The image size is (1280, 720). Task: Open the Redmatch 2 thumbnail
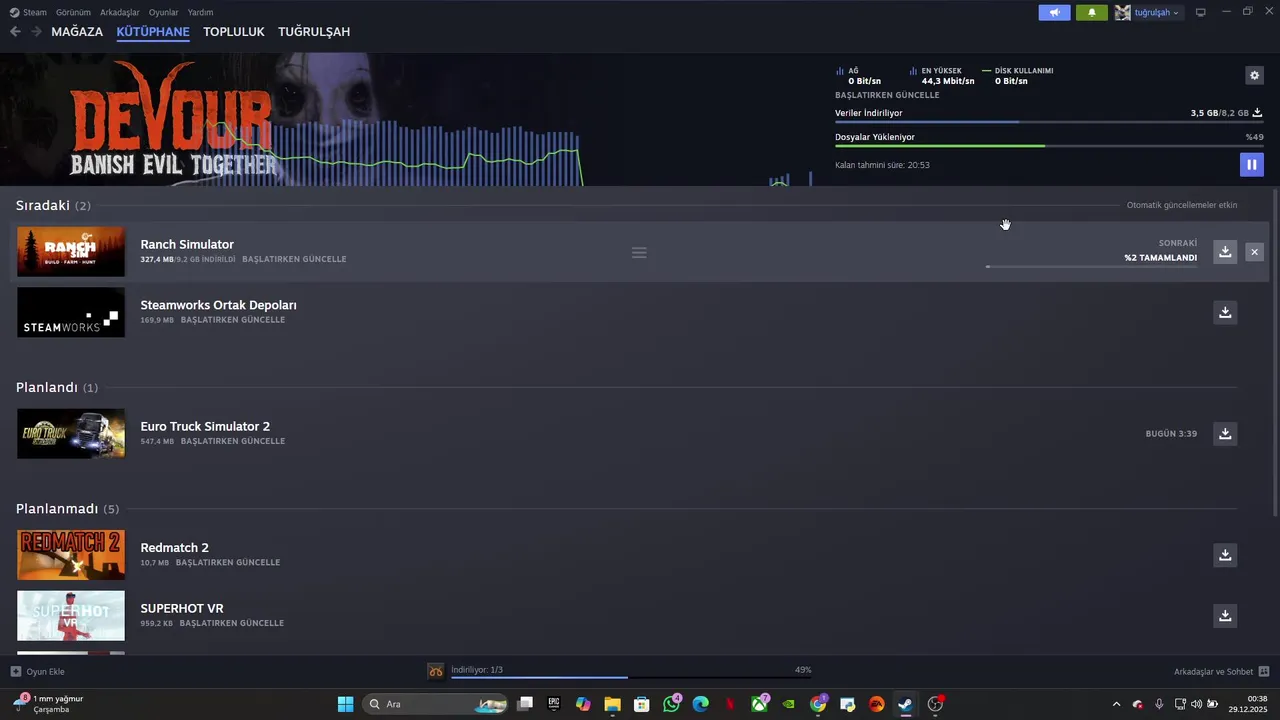coord(71,555)
